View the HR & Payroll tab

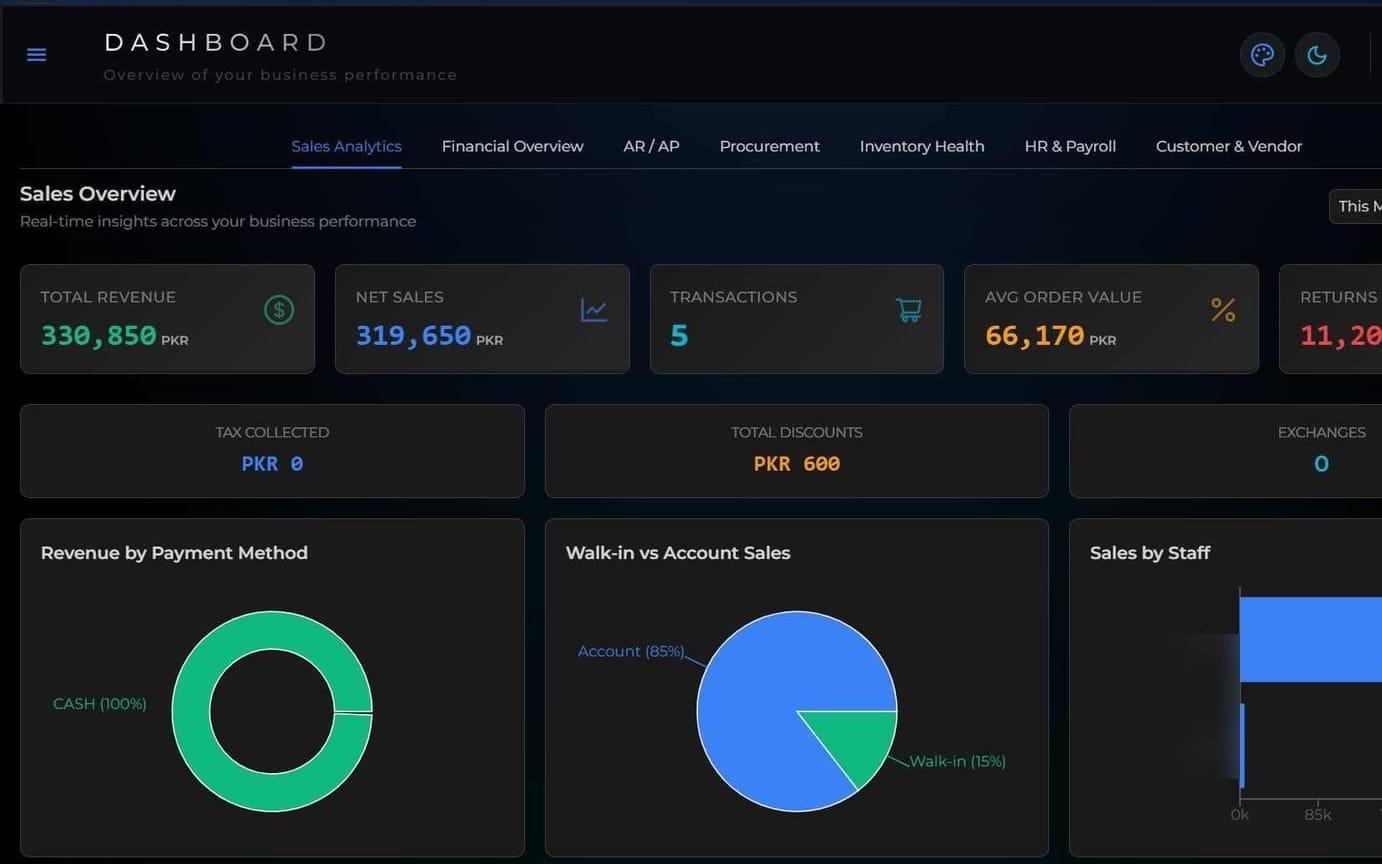[1070, 146]
